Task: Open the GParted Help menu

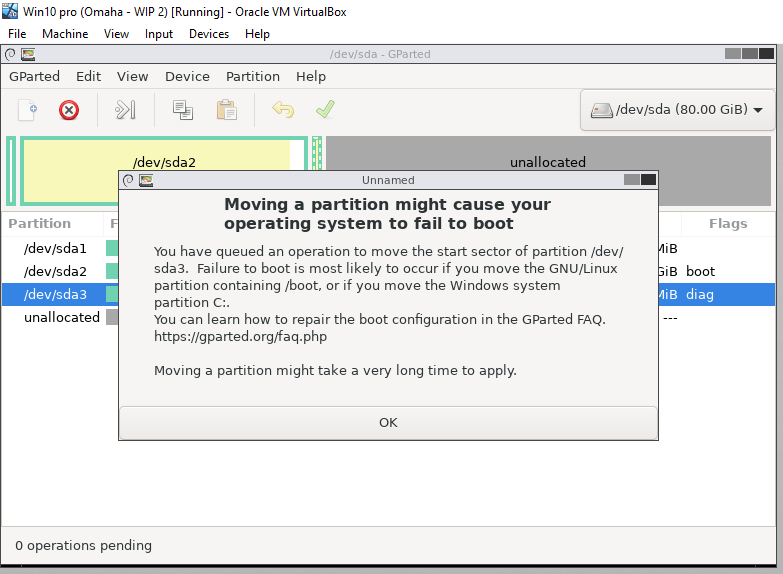Action: (311, 76)
